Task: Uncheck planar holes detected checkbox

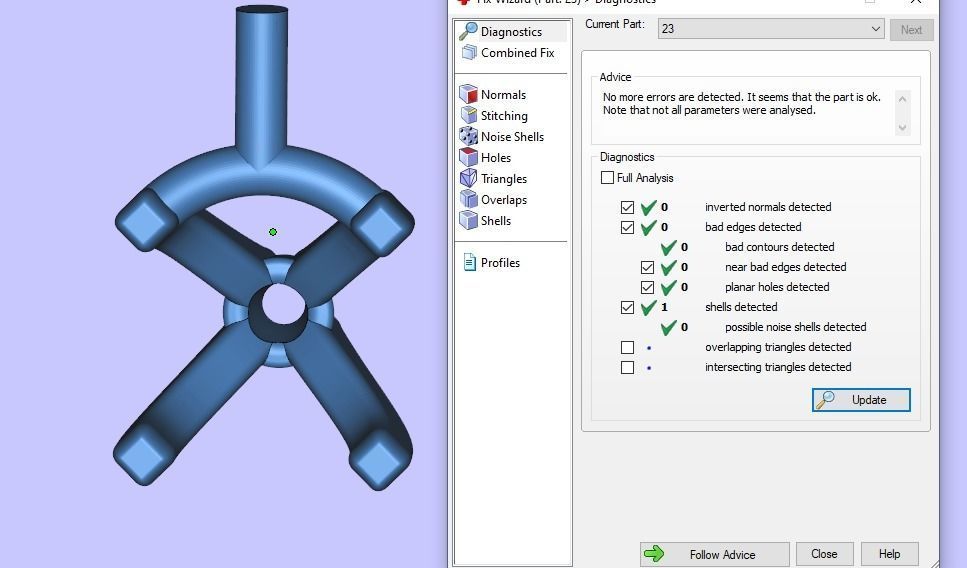Action: click(647, 287)
